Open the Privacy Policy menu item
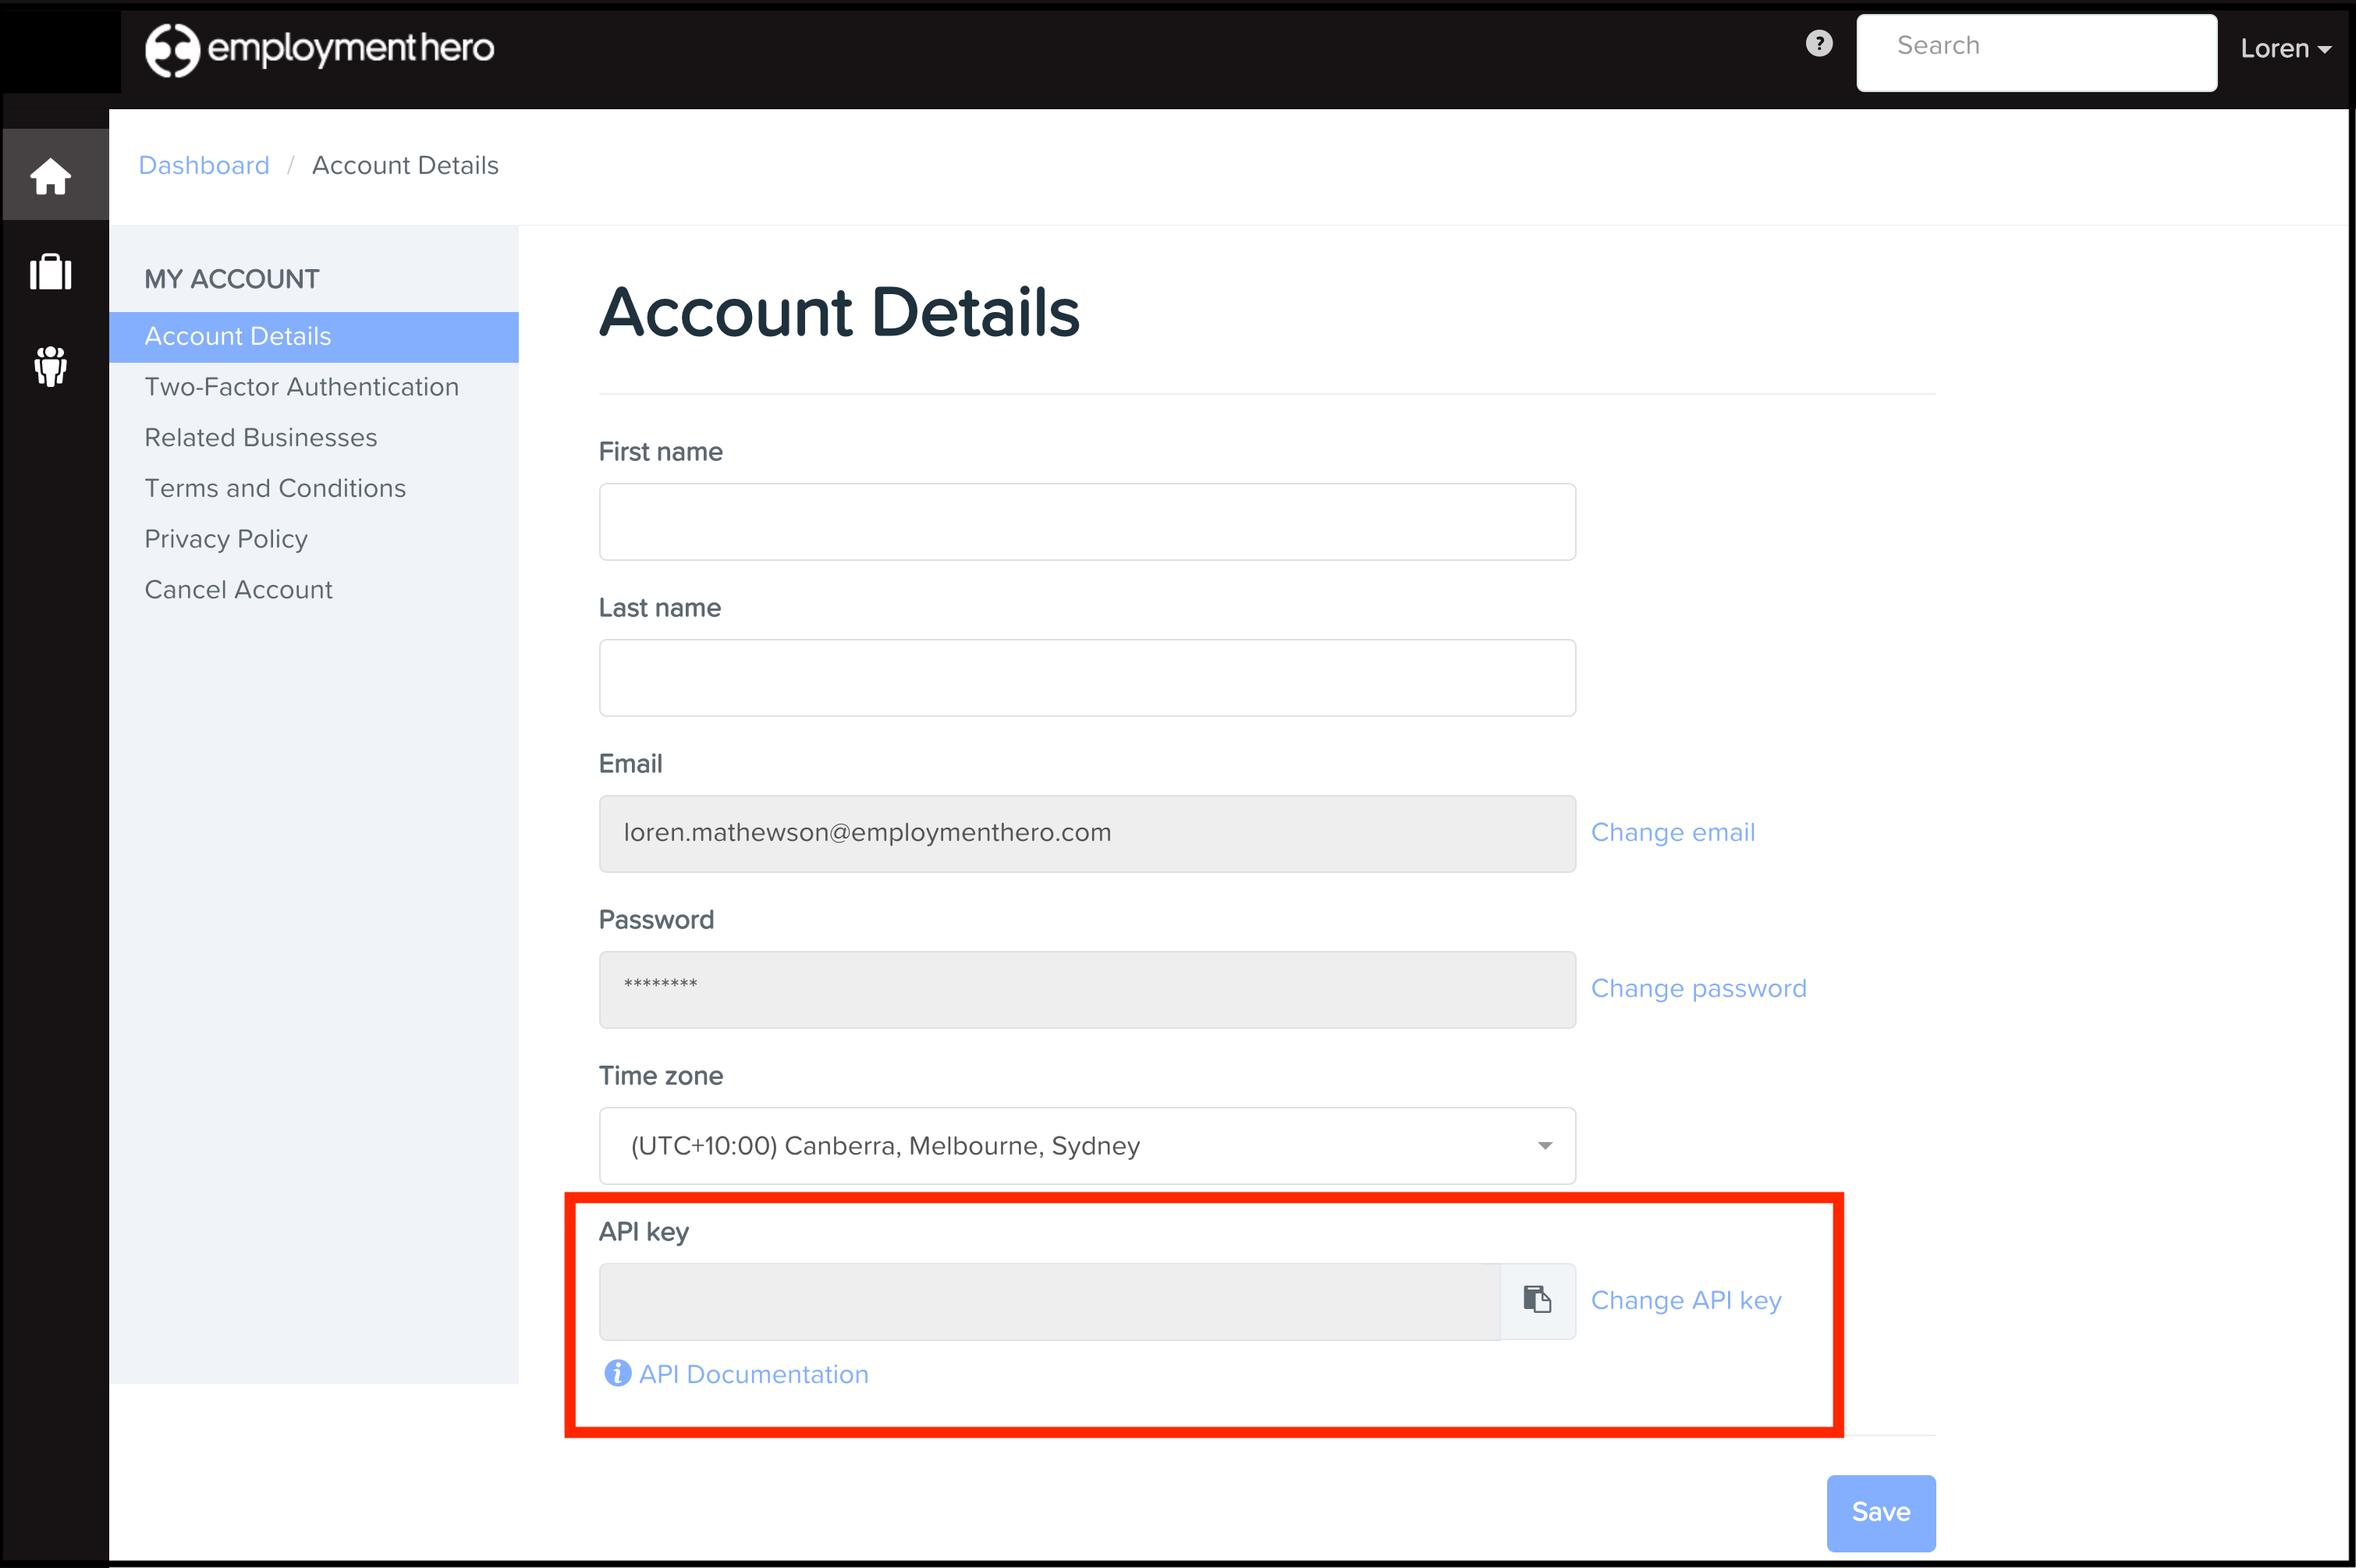 pos(226,539)
